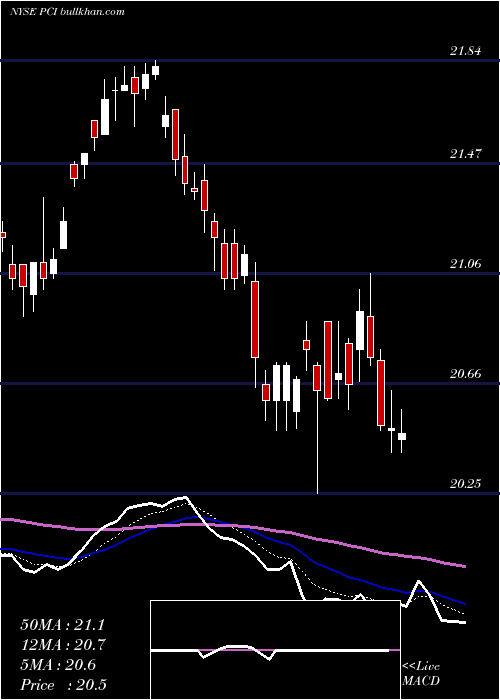The image size is (500, 700).
Task: Click the 21.47 price level label
Action: 466,154
